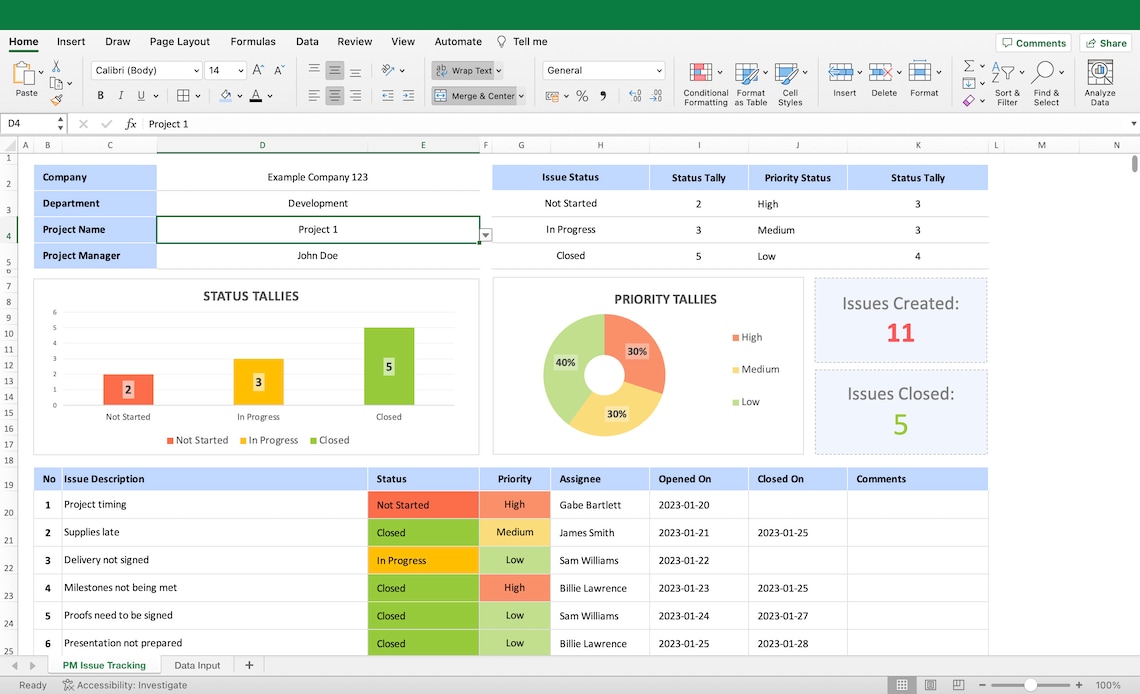Switch to the Formulas ribbon tab

point(252,41)
